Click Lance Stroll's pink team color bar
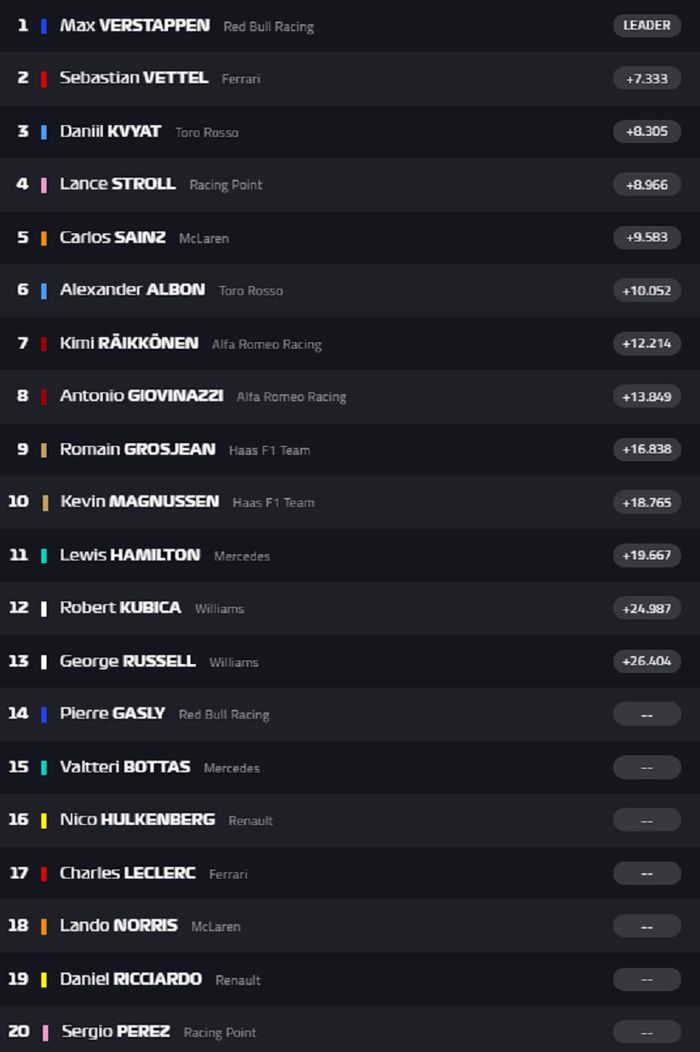This screenshot has width=700, height=1052. pos(44,185)
